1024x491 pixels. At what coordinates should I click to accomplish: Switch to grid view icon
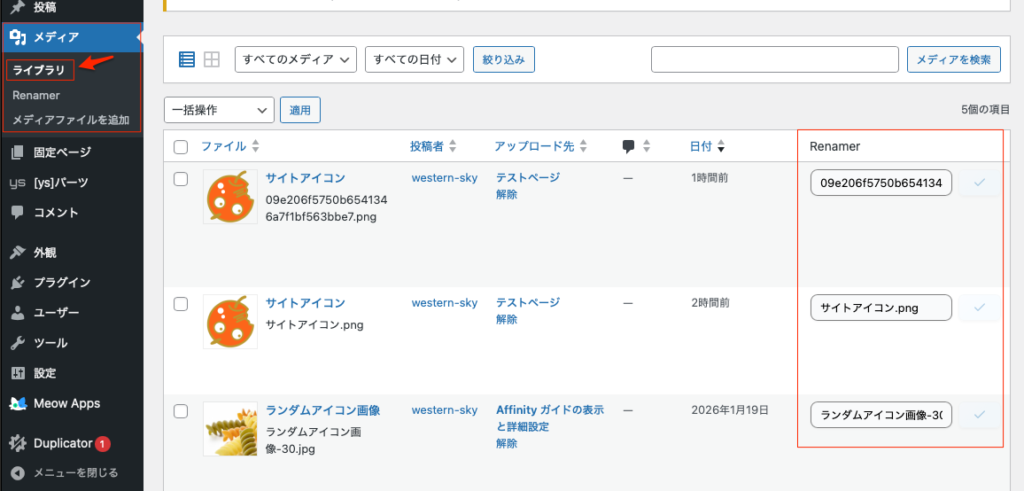[211, 60]
